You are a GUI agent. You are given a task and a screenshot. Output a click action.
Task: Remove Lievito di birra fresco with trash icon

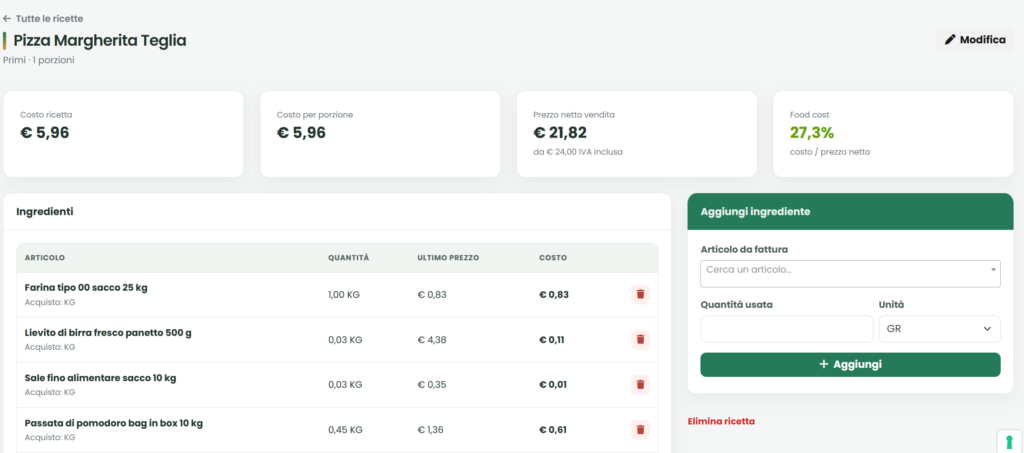(640, 339)
